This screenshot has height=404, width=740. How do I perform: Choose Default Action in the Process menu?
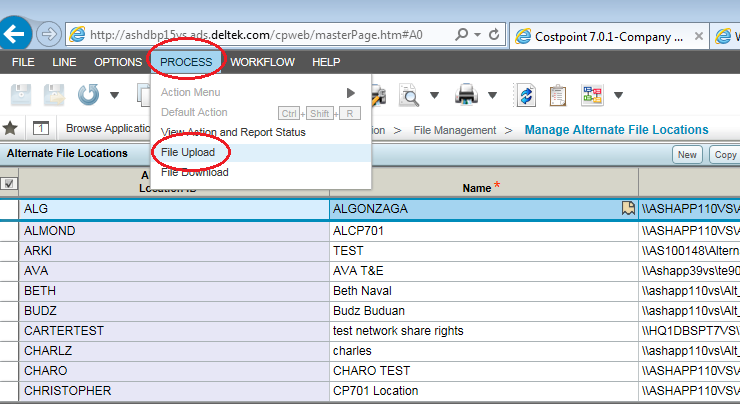(261, 112)
